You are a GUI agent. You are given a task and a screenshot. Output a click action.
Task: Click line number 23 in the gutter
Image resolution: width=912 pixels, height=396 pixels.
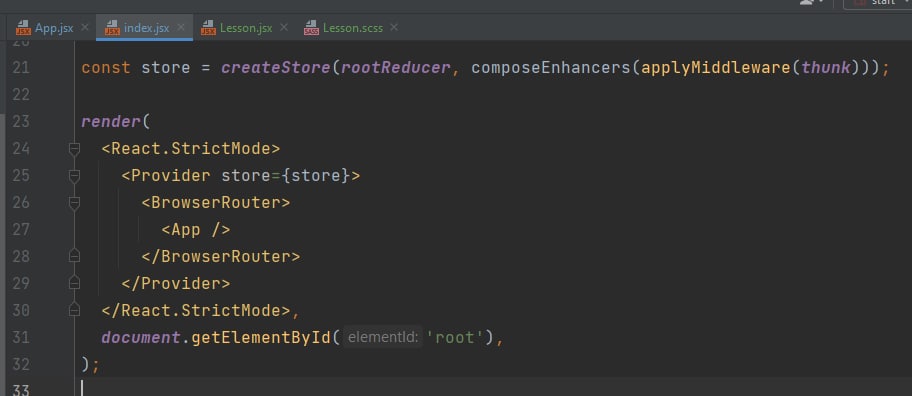pyautogui.click(x=20, y=122)
